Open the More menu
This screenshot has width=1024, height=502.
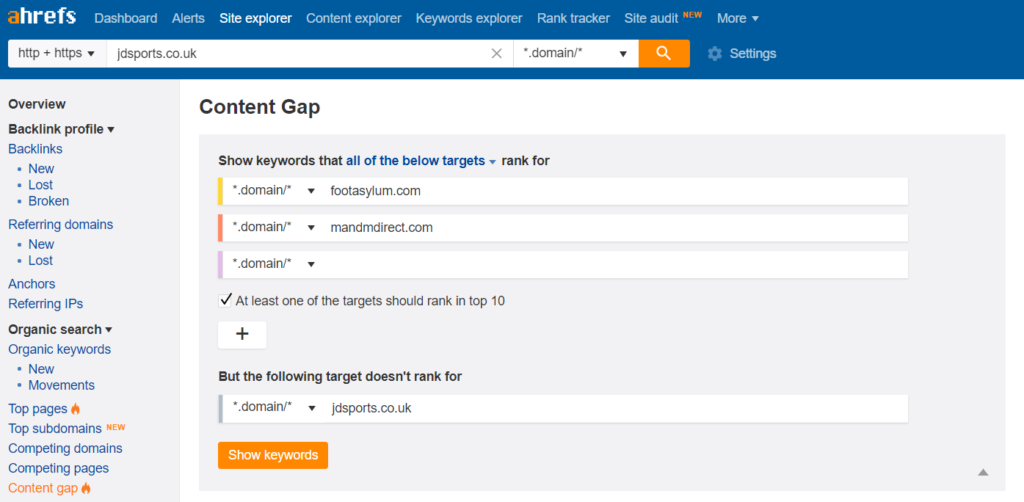coord(738,18)
